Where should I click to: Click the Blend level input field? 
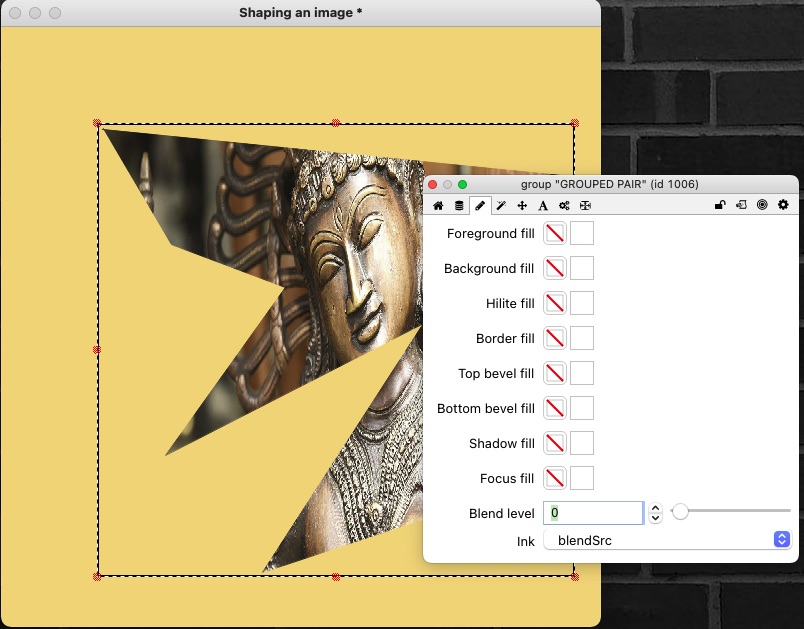pyautogui.click(x=592, y=513)
